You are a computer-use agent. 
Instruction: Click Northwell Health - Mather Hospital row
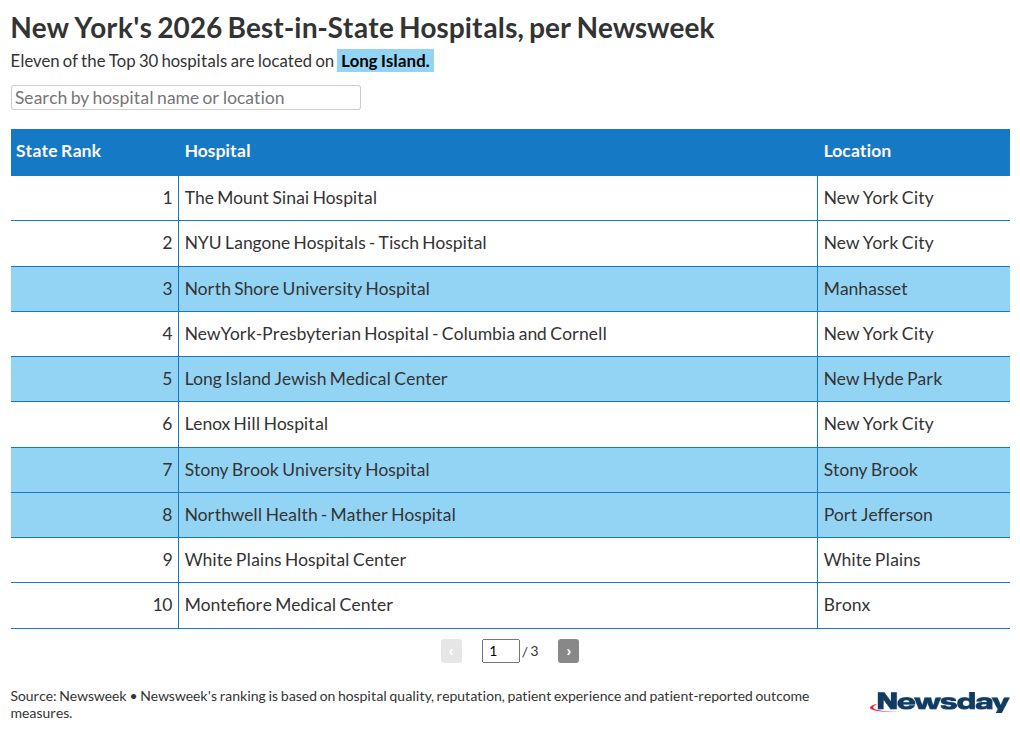click(320, 515)
